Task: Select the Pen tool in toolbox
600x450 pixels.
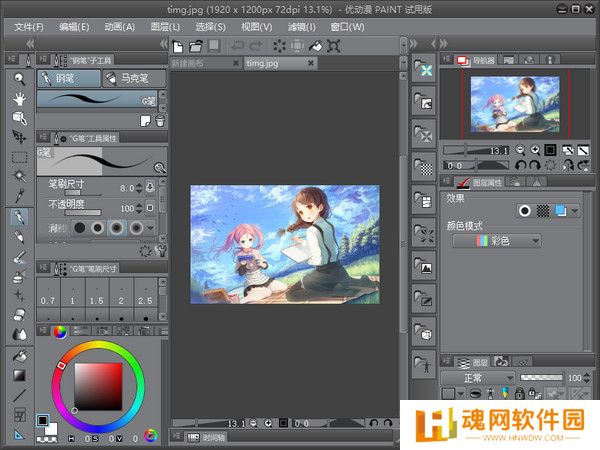Action: click(x=19, y=217)
